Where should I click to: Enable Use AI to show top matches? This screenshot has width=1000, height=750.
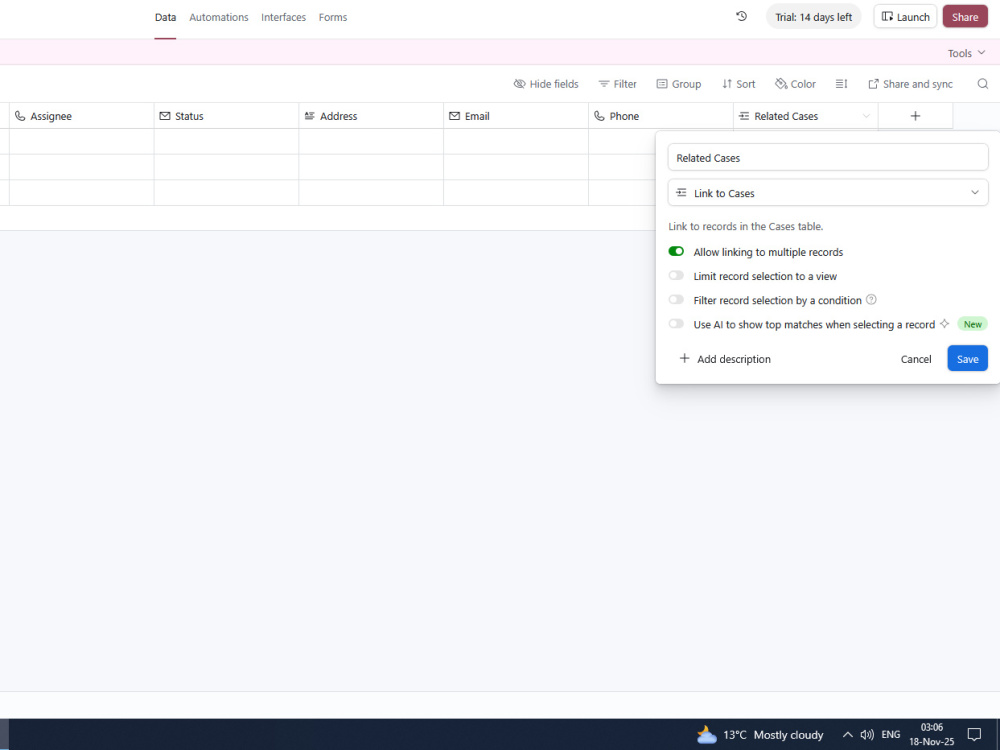pyautogui.click(x=676, y=324)
